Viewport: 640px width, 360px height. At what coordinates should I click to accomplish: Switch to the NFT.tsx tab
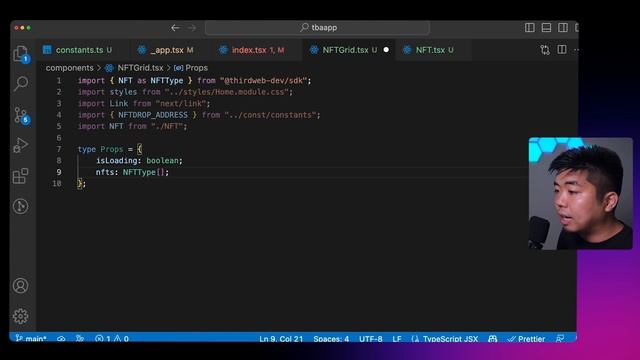[x=434, y=50]
